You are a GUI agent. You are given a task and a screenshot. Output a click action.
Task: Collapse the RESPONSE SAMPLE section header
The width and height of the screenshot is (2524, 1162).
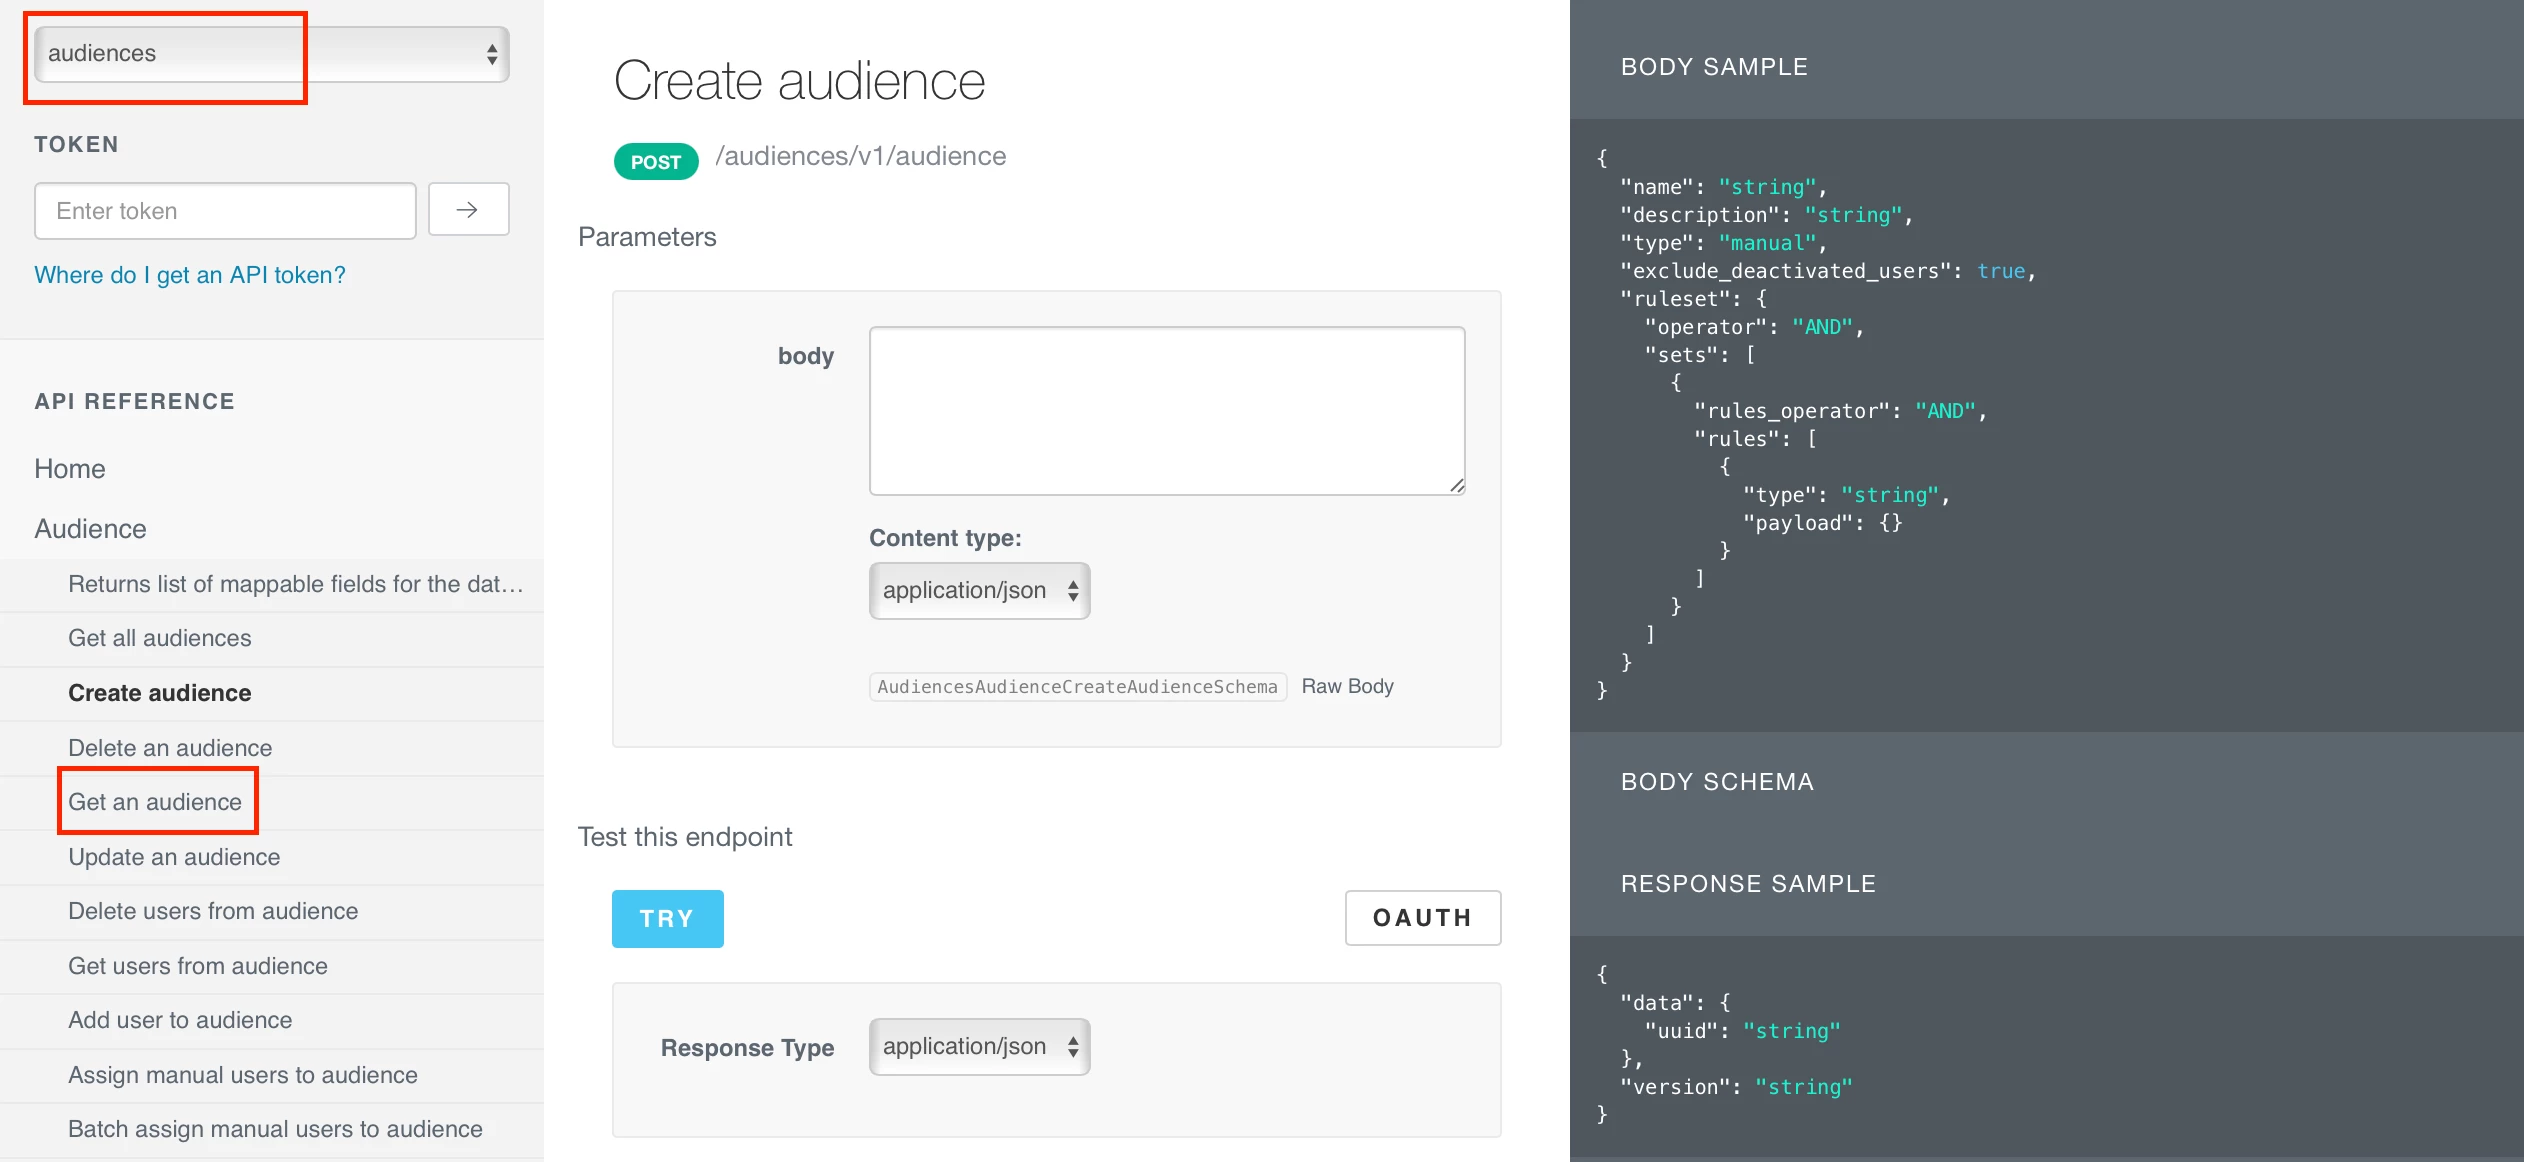(x=1748, y=884)
